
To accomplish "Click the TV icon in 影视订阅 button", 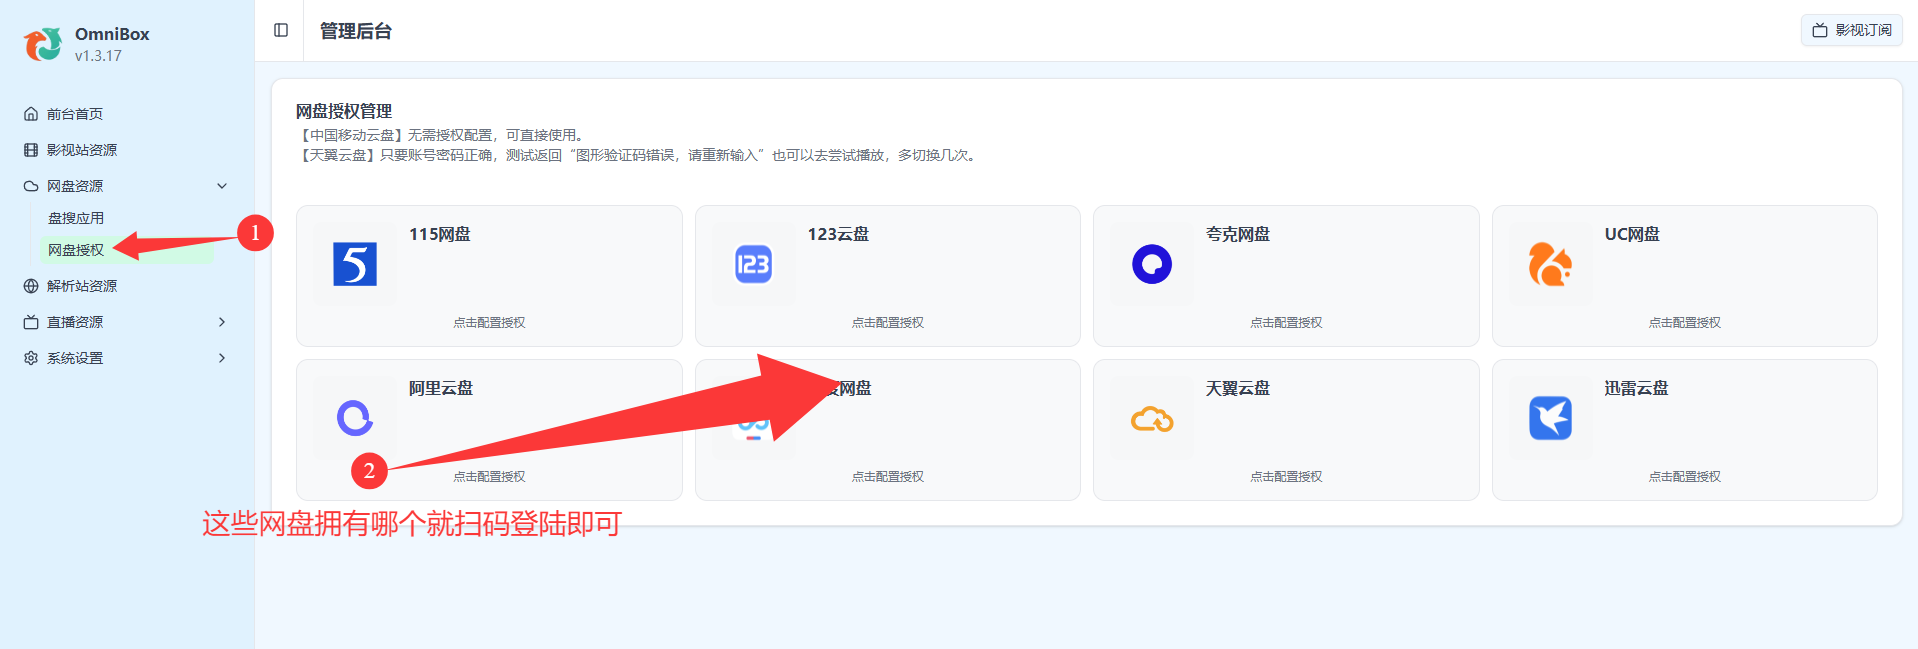I will tap(1820, 30).
